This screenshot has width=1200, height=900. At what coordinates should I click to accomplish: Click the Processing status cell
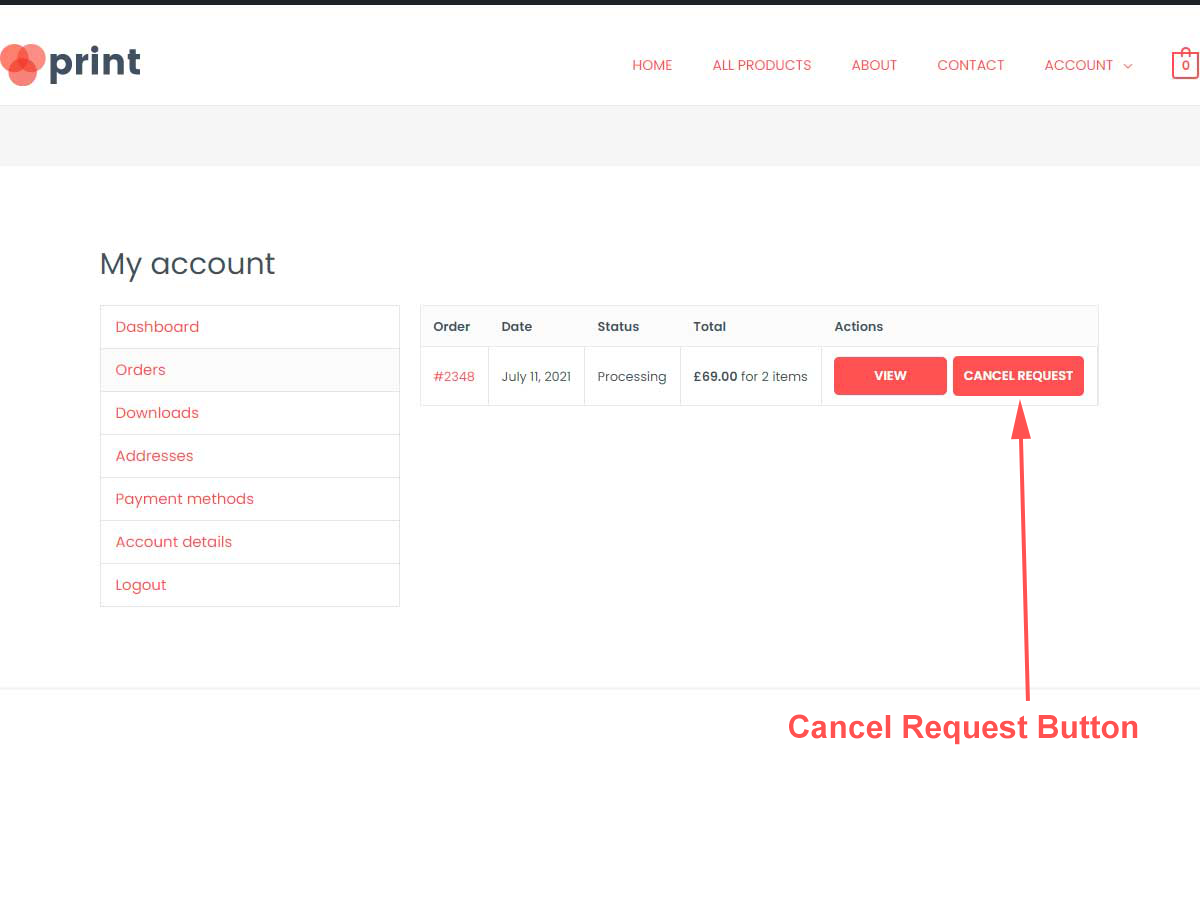click(631, 377)
